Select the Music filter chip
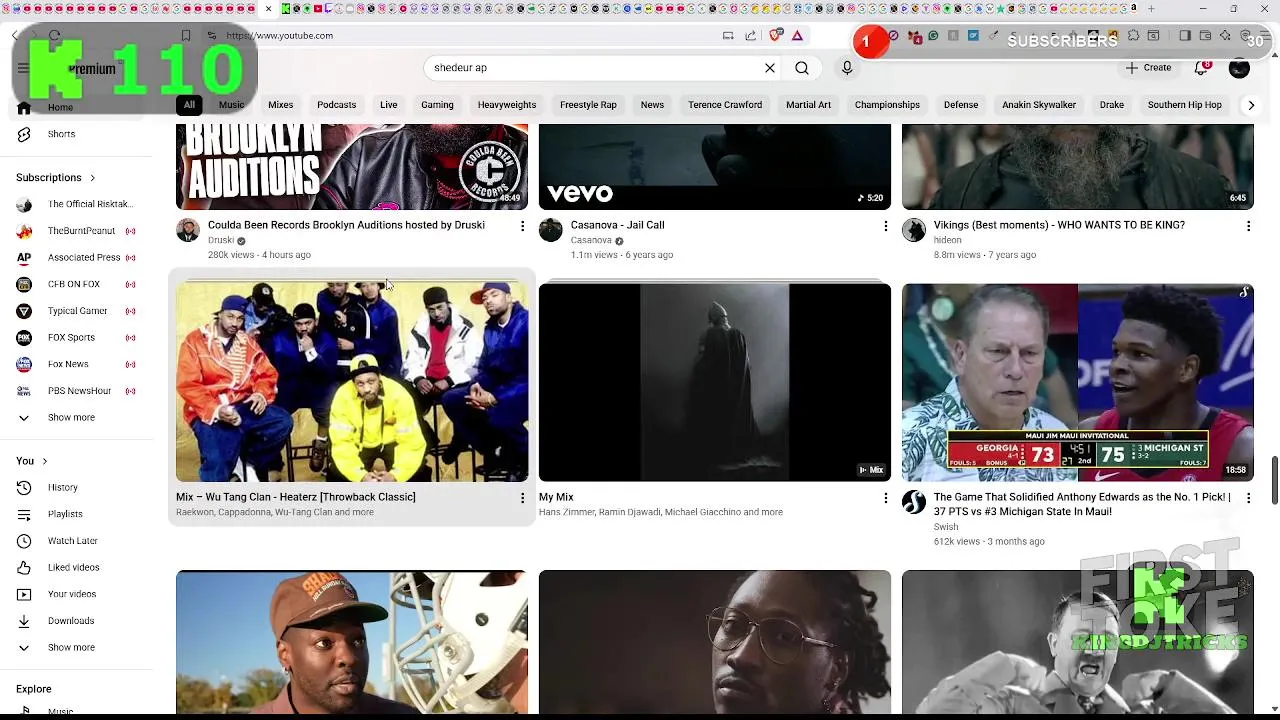 pyautogui.click(x=231, y=105)
